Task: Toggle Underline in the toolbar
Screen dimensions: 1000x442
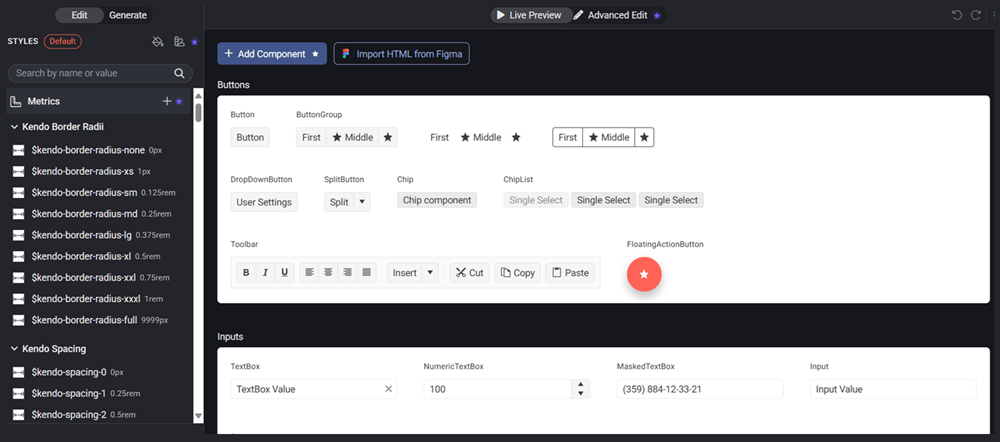Action: 284,273
